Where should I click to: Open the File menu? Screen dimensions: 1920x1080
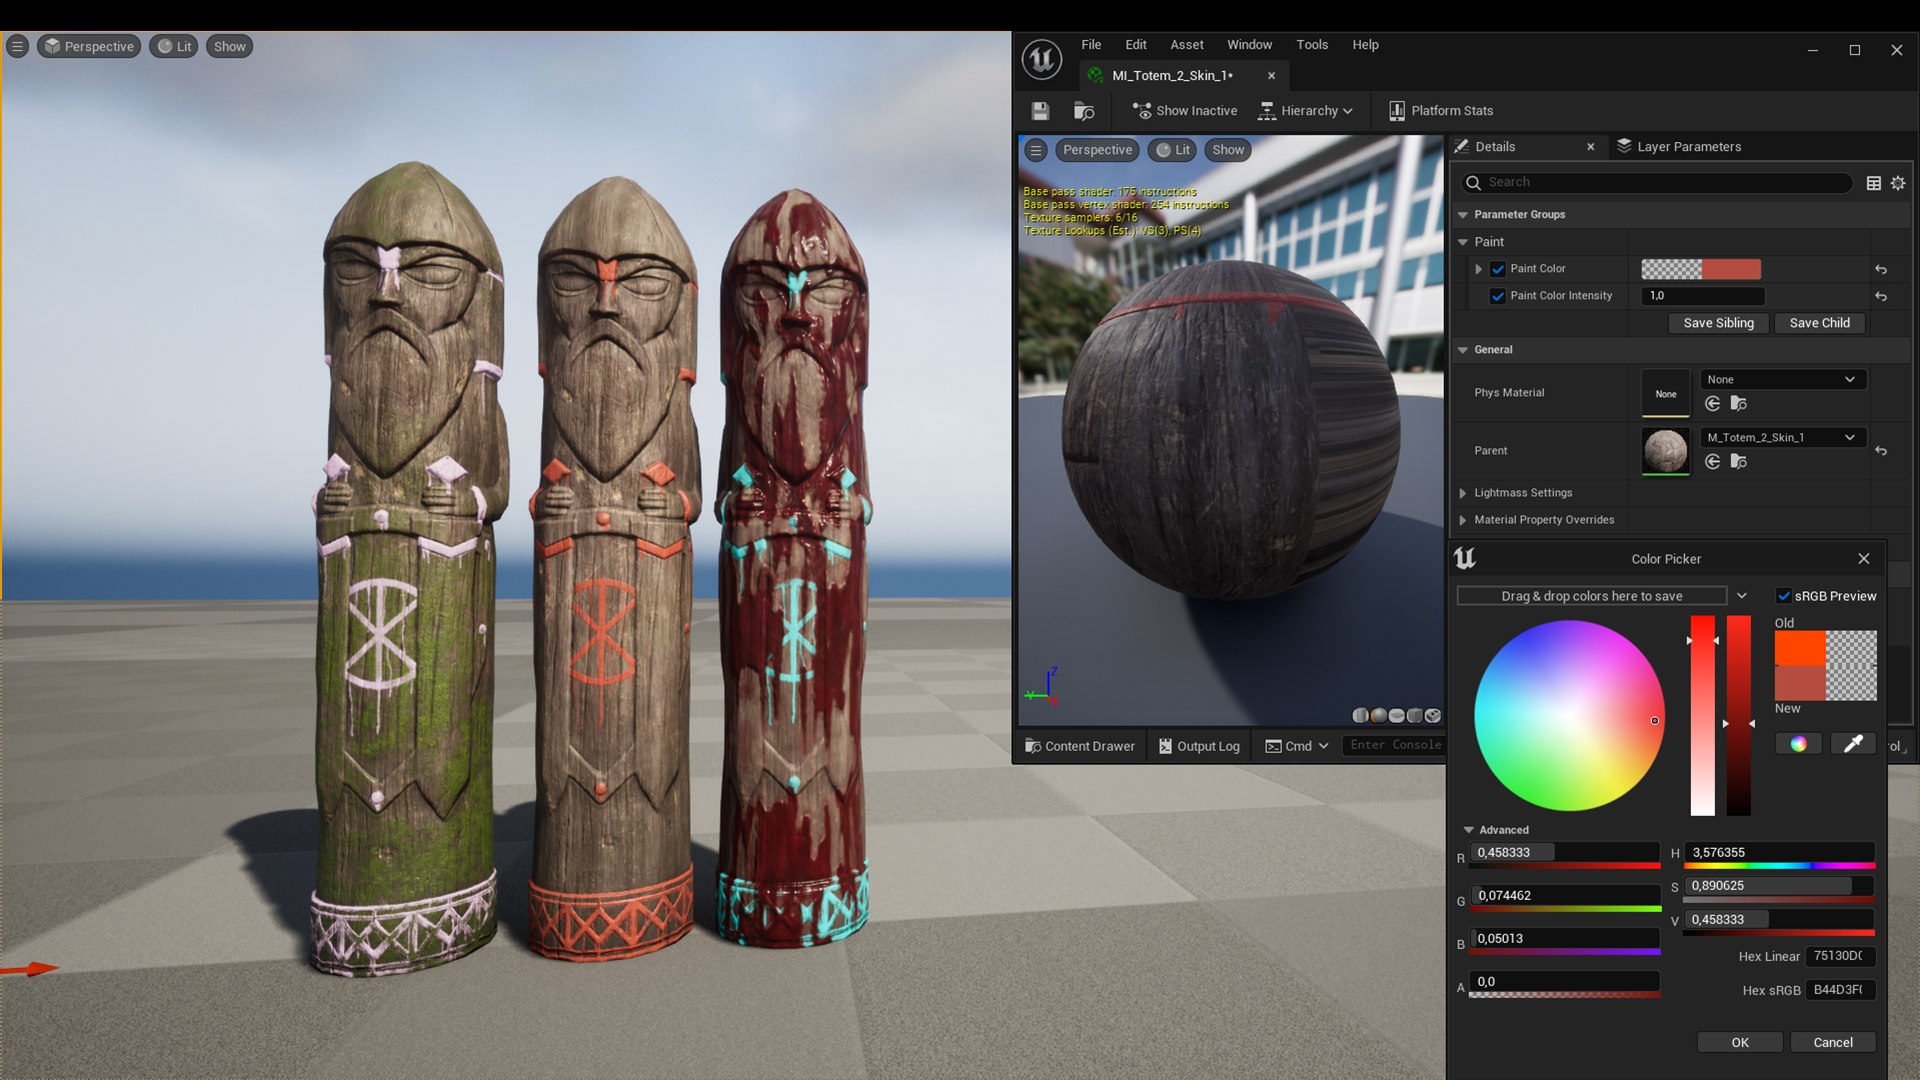1091,45
